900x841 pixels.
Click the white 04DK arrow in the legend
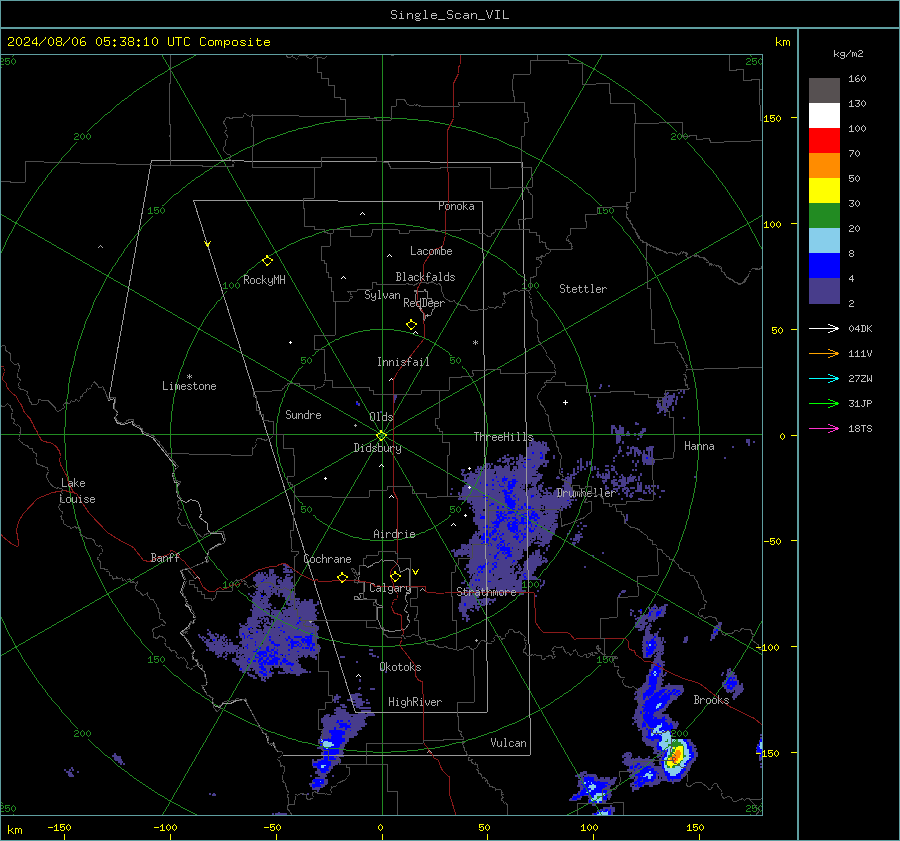(x=824, y=328)
